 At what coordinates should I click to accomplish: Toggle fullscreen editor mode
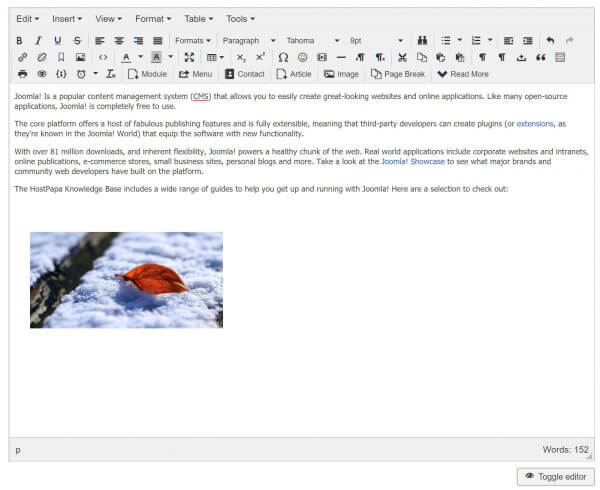pos(189,57)
